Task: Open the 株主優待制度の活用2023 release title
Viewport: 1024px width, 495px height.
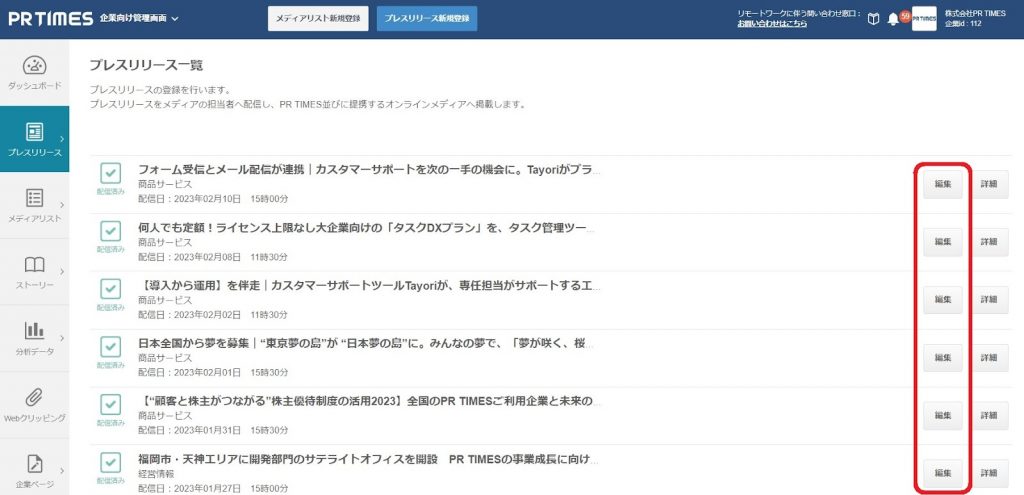Action: point(370,401)
